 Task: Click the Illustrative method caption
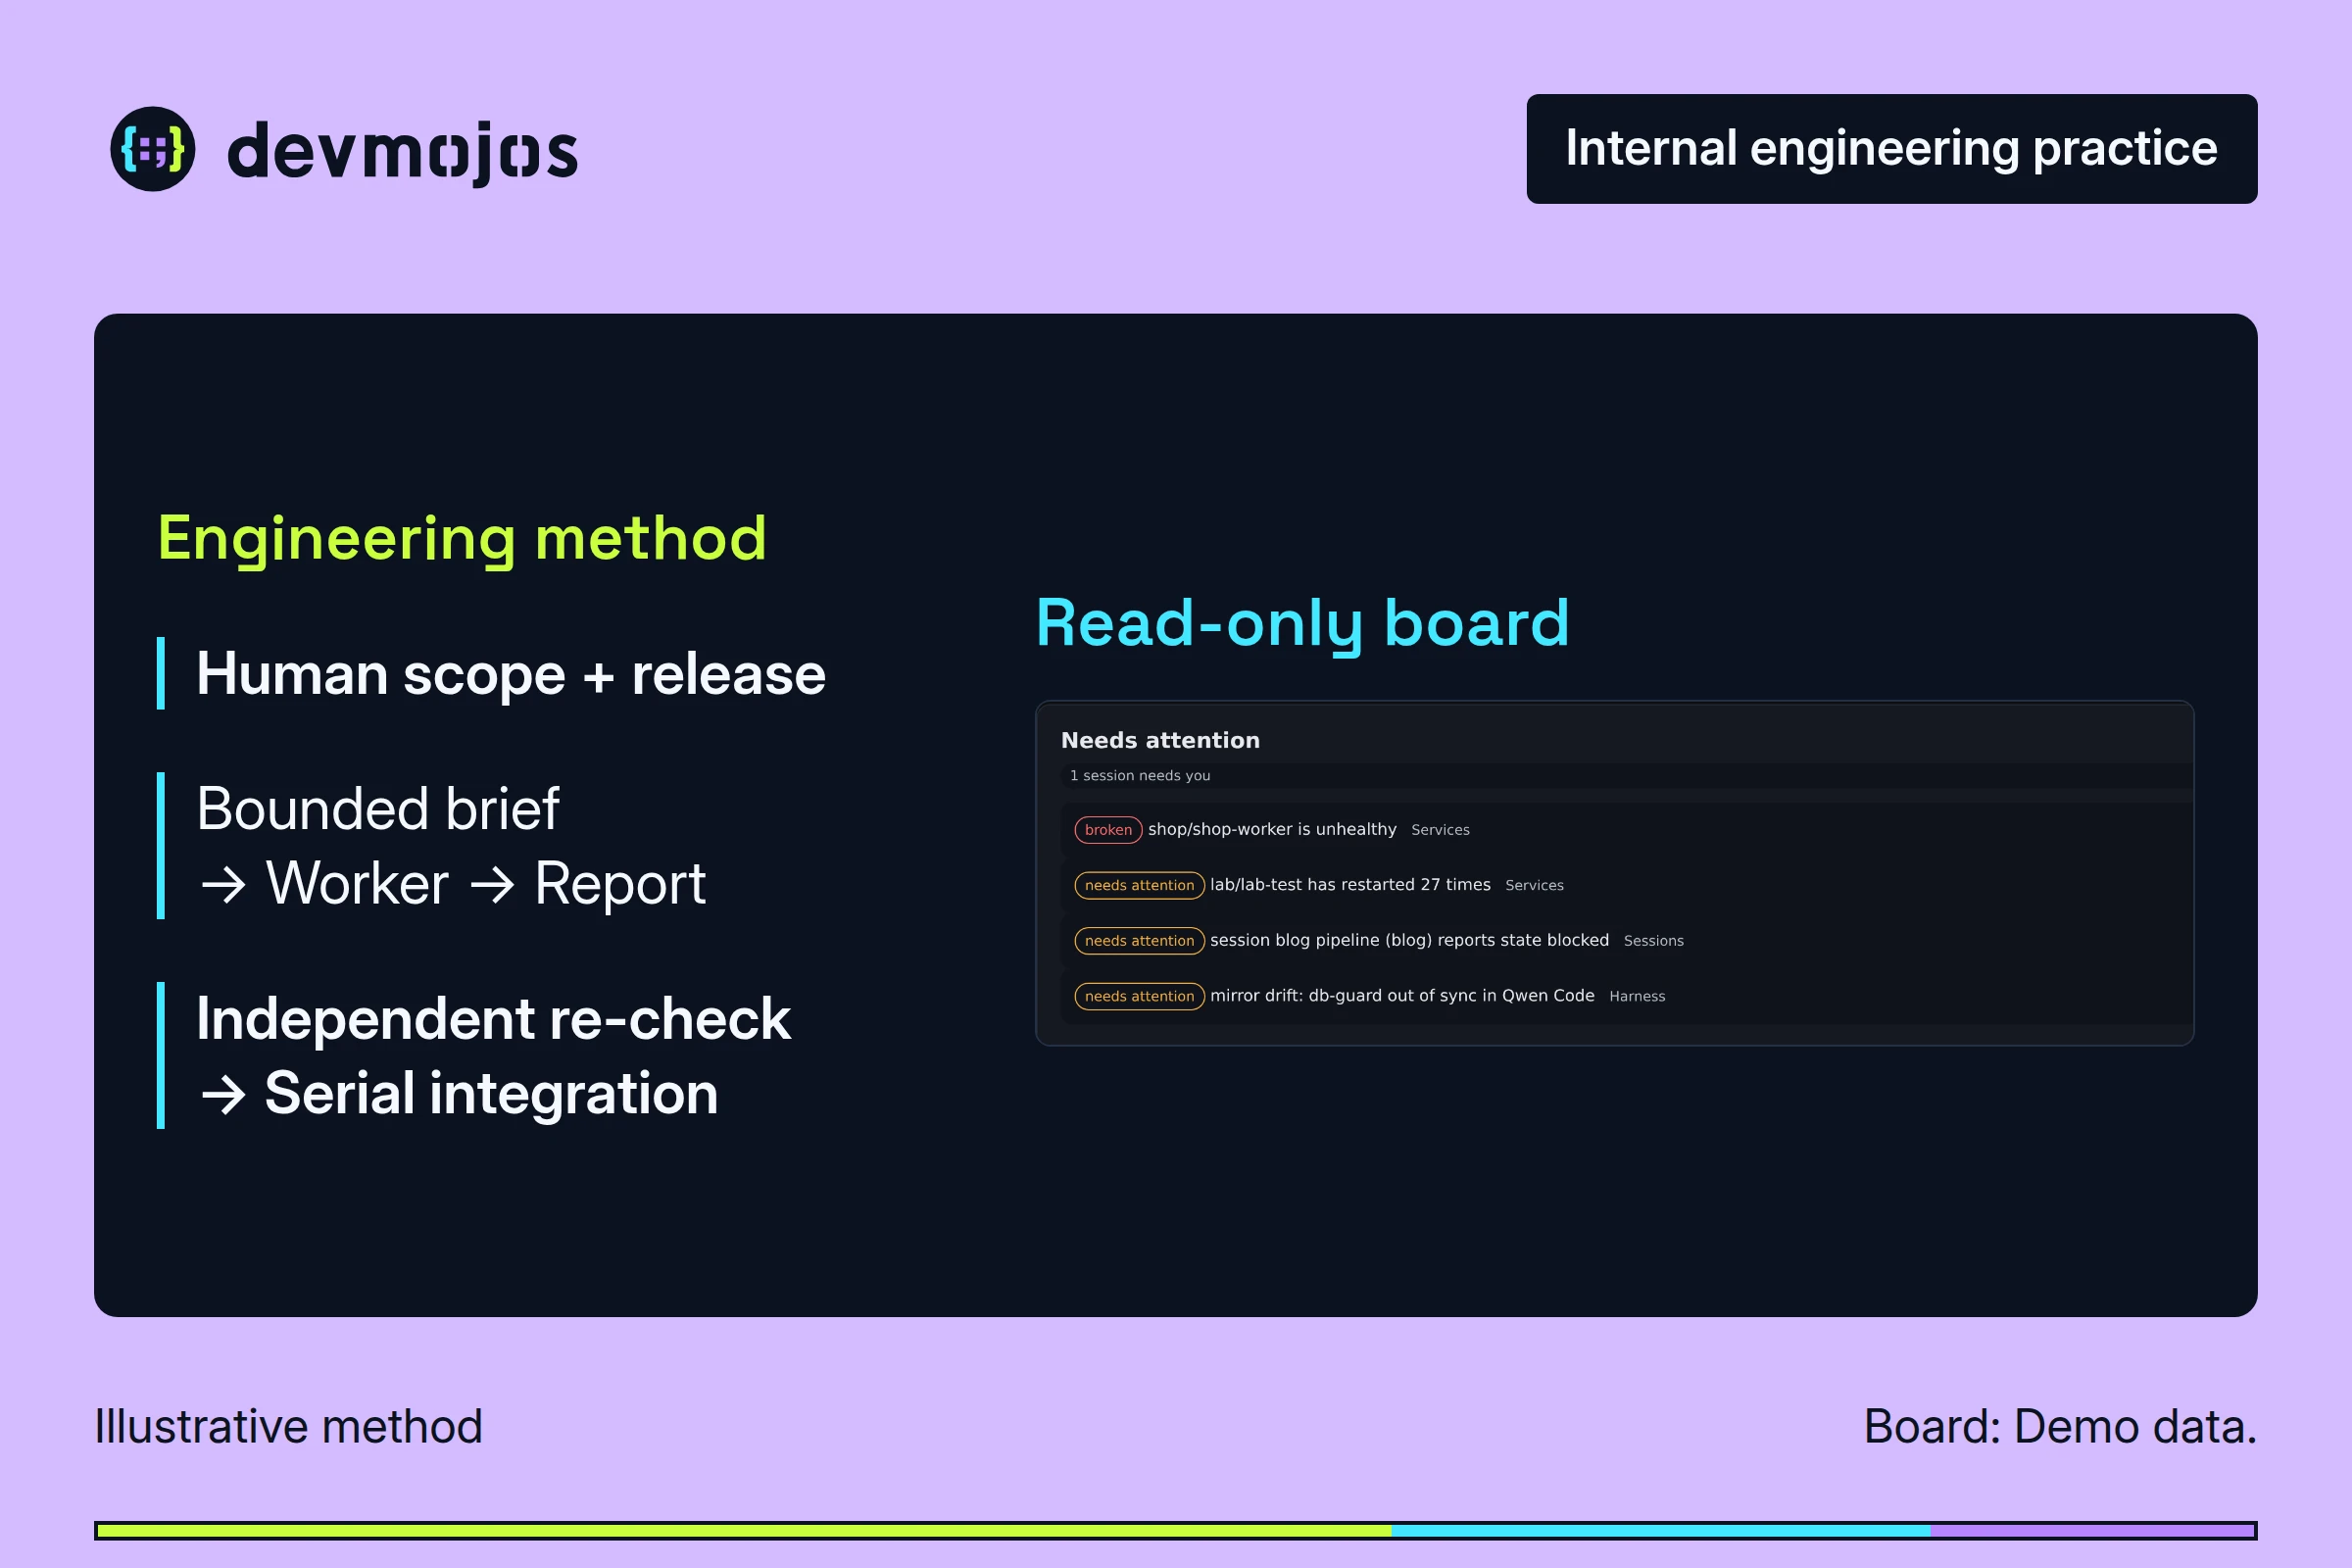click(x=288, y=1426)
